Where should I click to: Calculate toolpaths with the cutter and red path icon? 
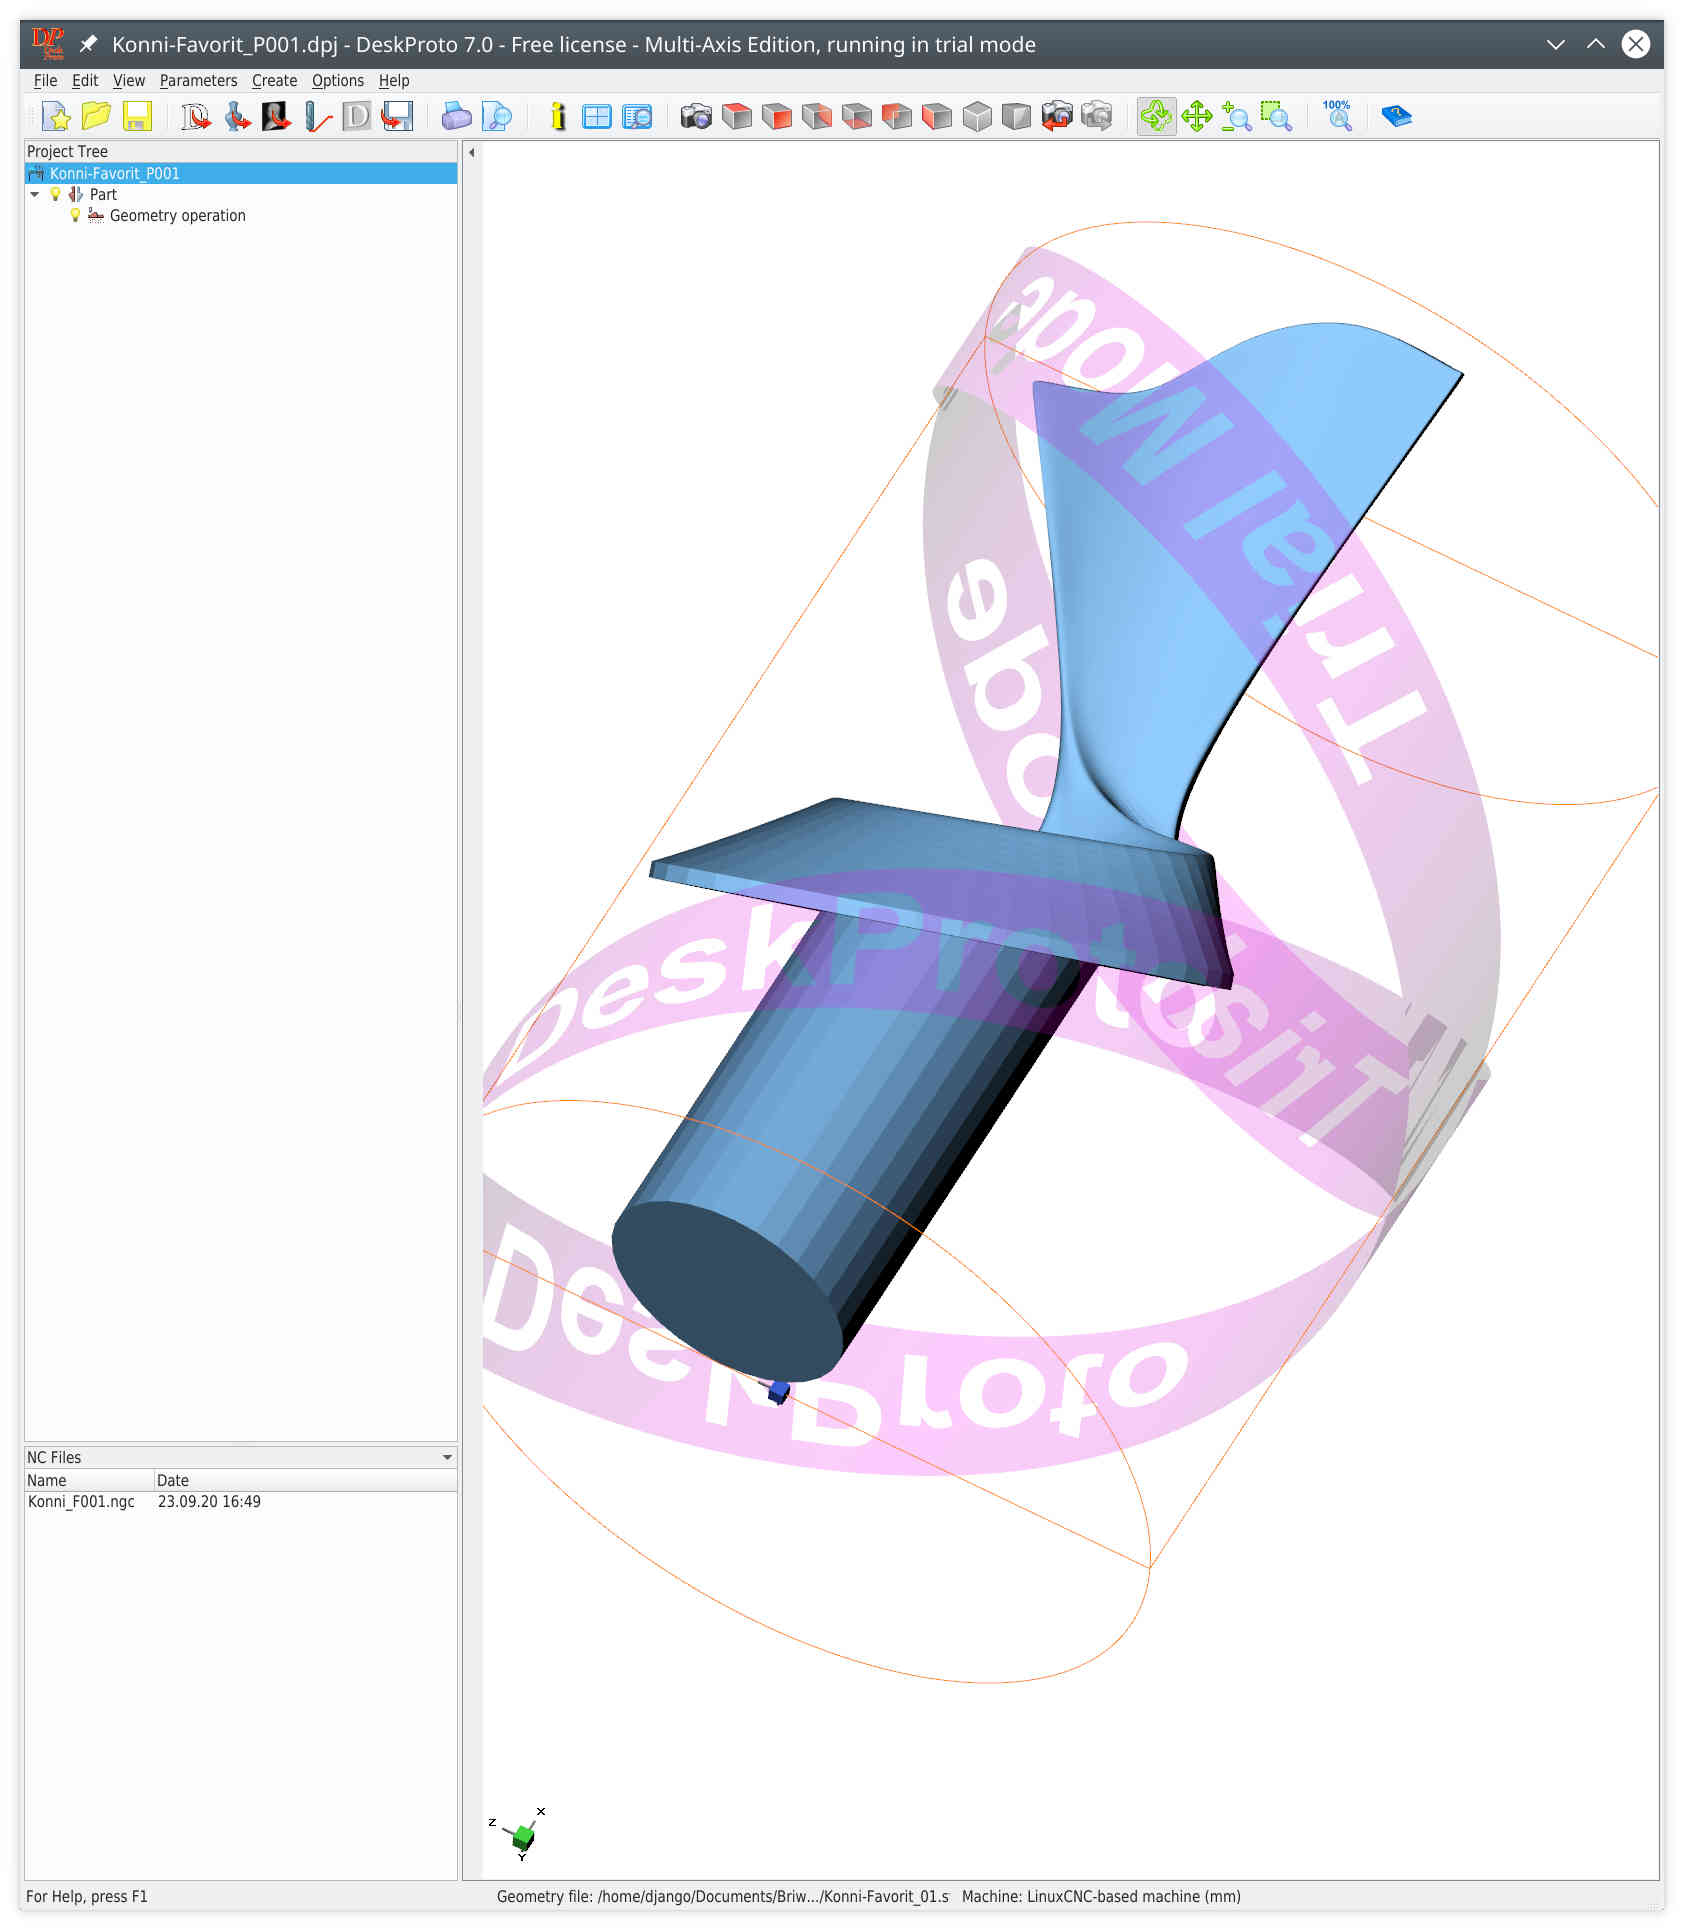pyautogui.click(x=317, y=117)
